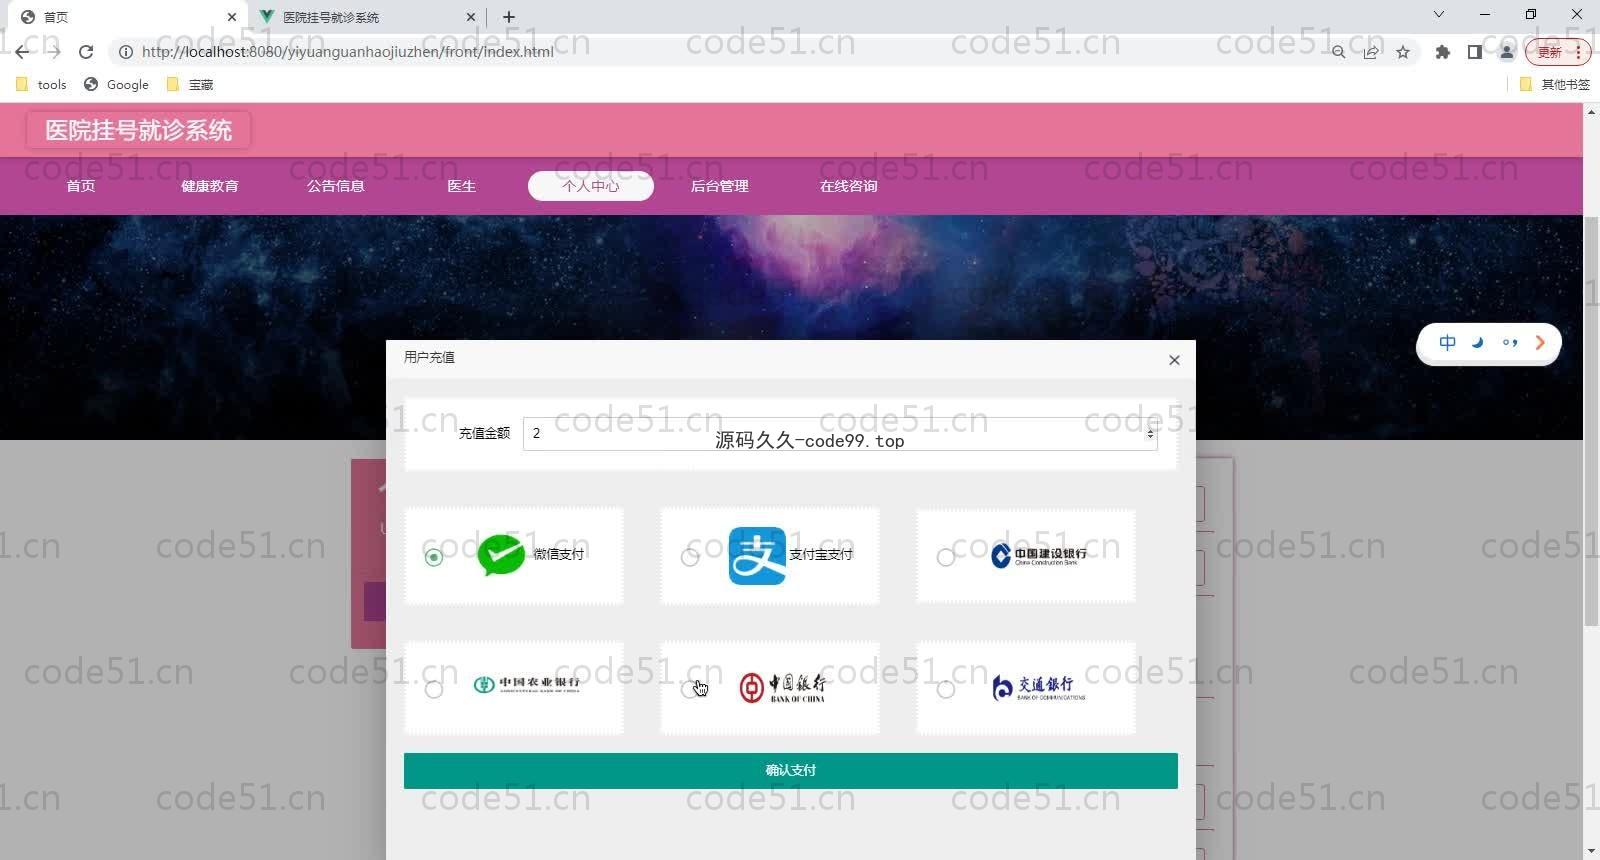The image size is (1600, 860).
Task: Close the 首页 browser tab
Action: [231, 17]
